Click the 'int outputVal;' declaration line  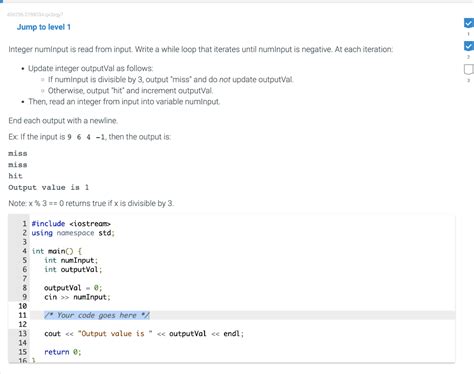point(73,269)
